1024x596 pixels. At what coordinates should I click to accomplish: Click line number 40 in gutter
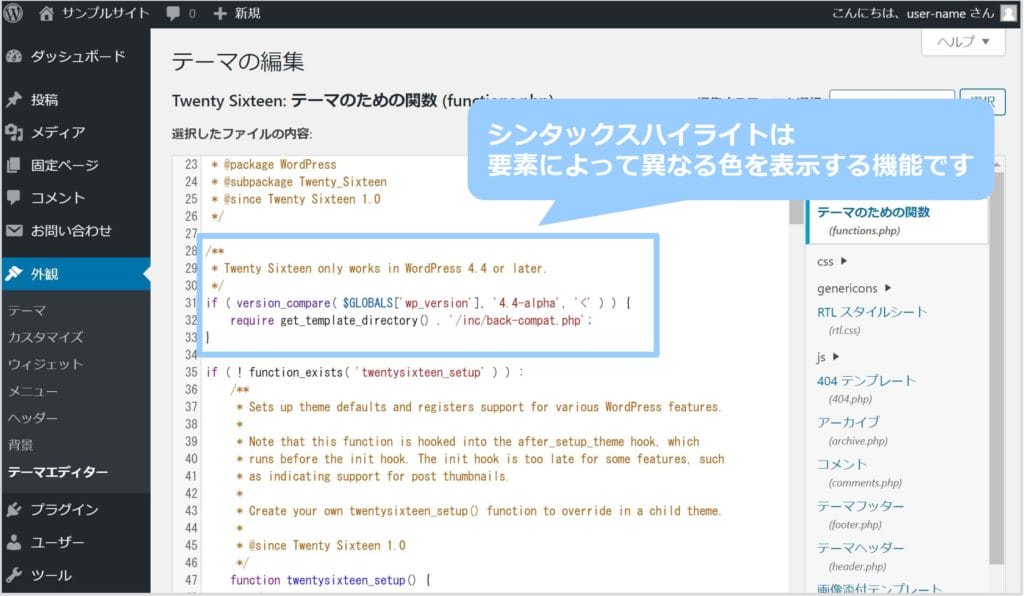pyautogui.click(x=191, y=459)
